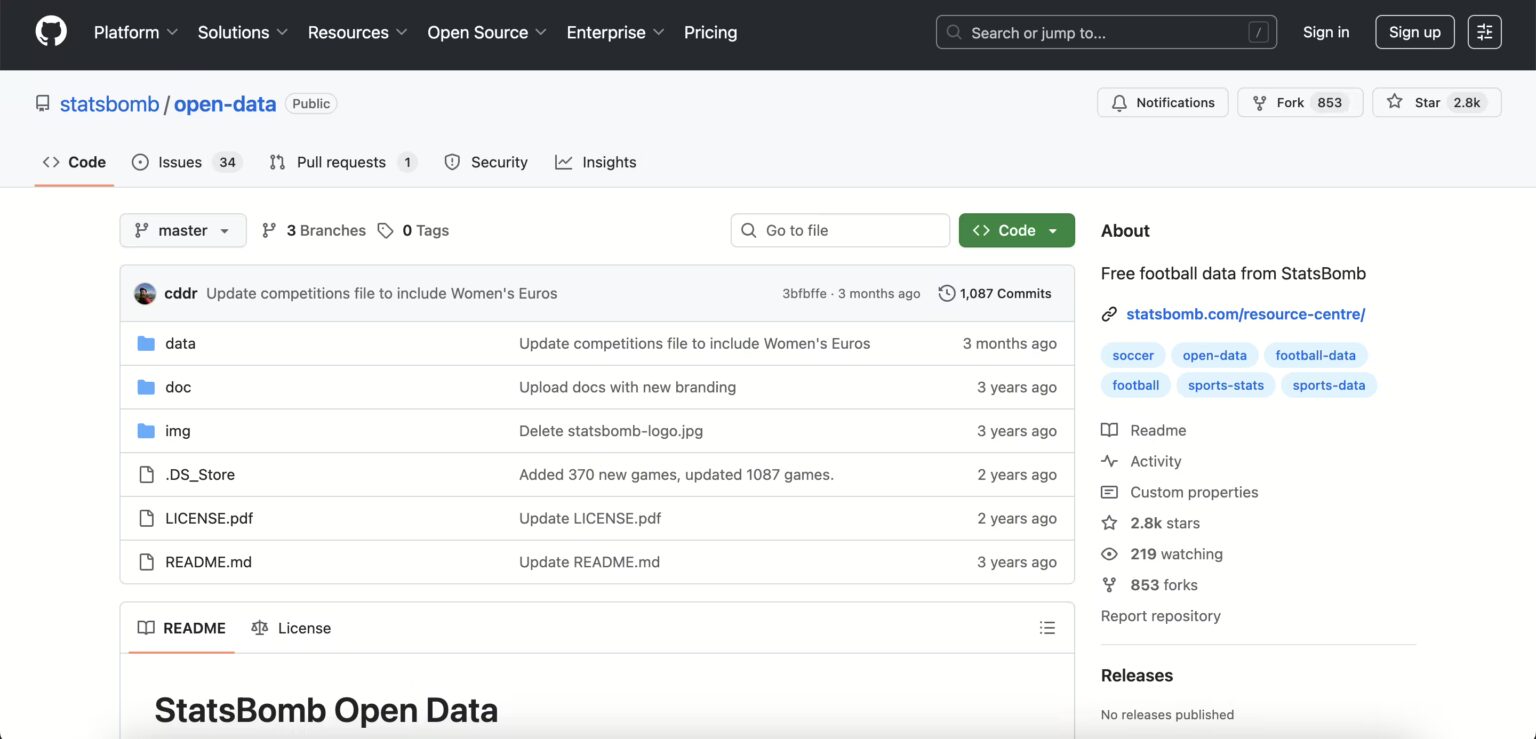Expand the green Code dropdown

tap(1016, 230)
